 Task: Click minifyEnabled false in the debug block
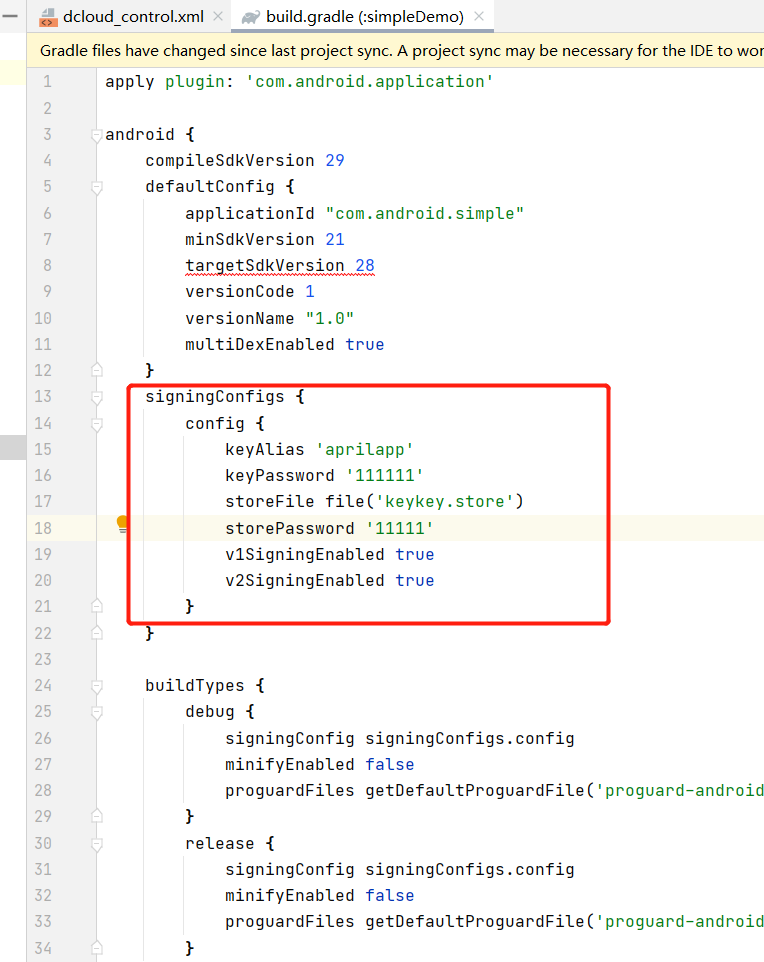click(x=390, y=764)
